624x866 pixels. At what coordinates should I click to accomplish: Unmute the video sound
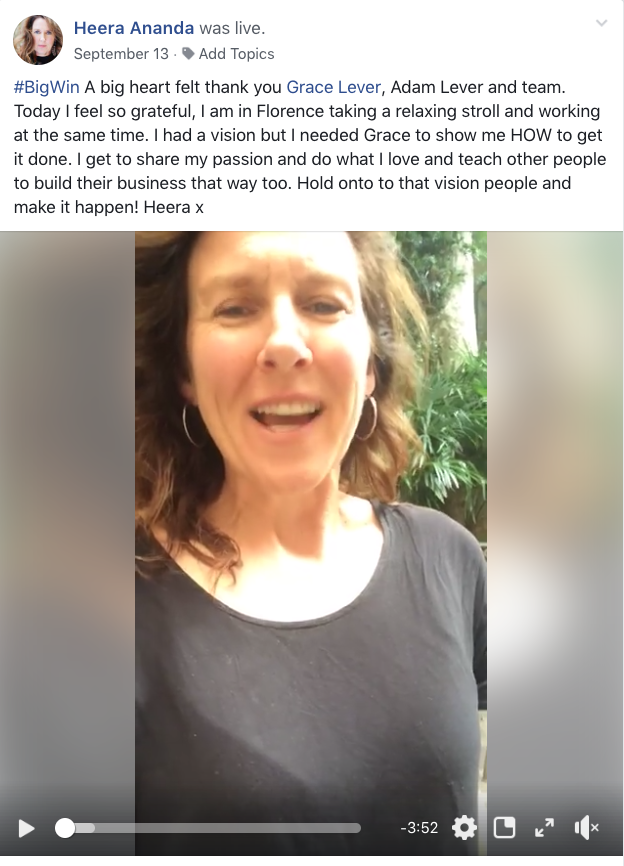tap(586, 827)
